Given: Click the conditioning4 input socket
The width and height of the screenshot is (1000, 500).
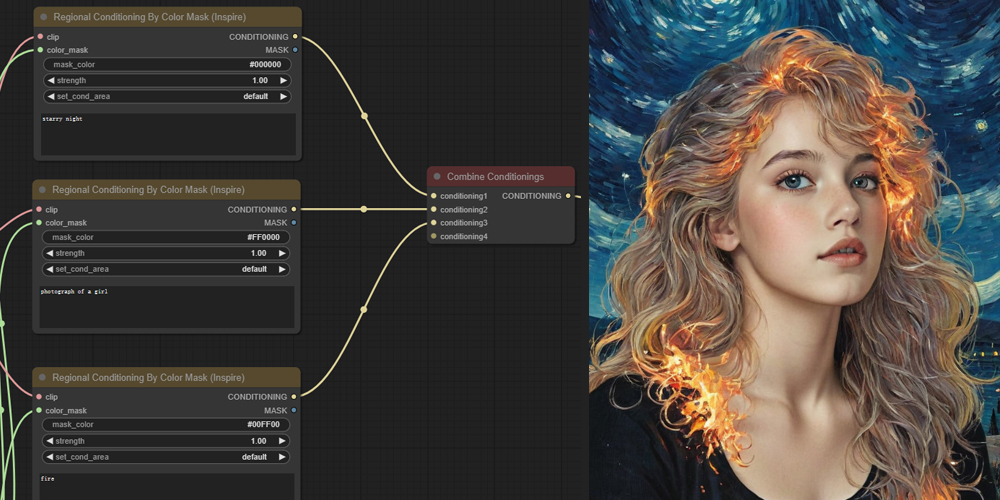Looking at the screenshot, I should (x=434, y=236).
